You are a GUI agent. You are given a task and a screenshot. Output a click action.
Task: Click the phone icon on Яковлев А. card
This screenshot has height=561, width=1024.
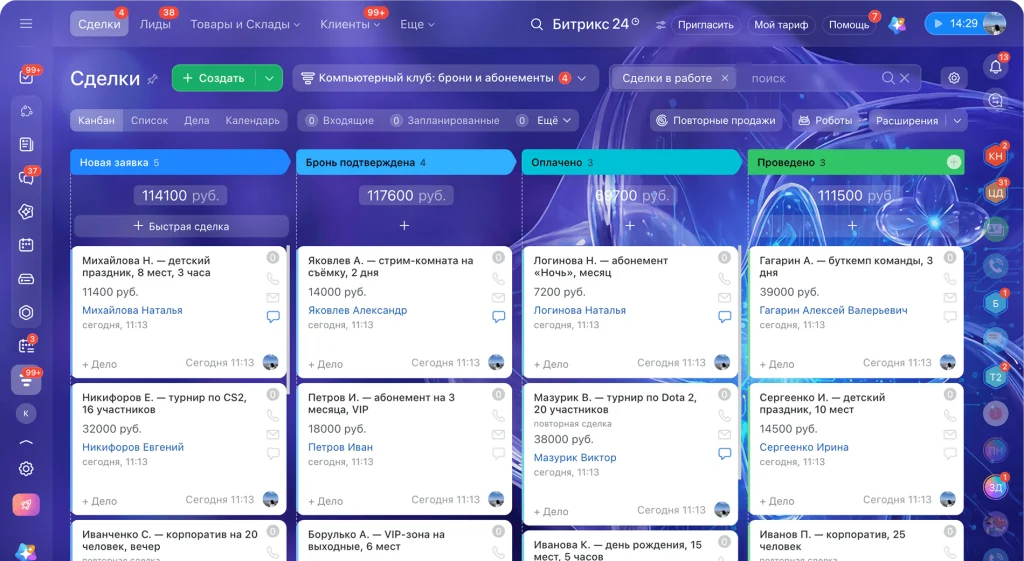[498, 279]
